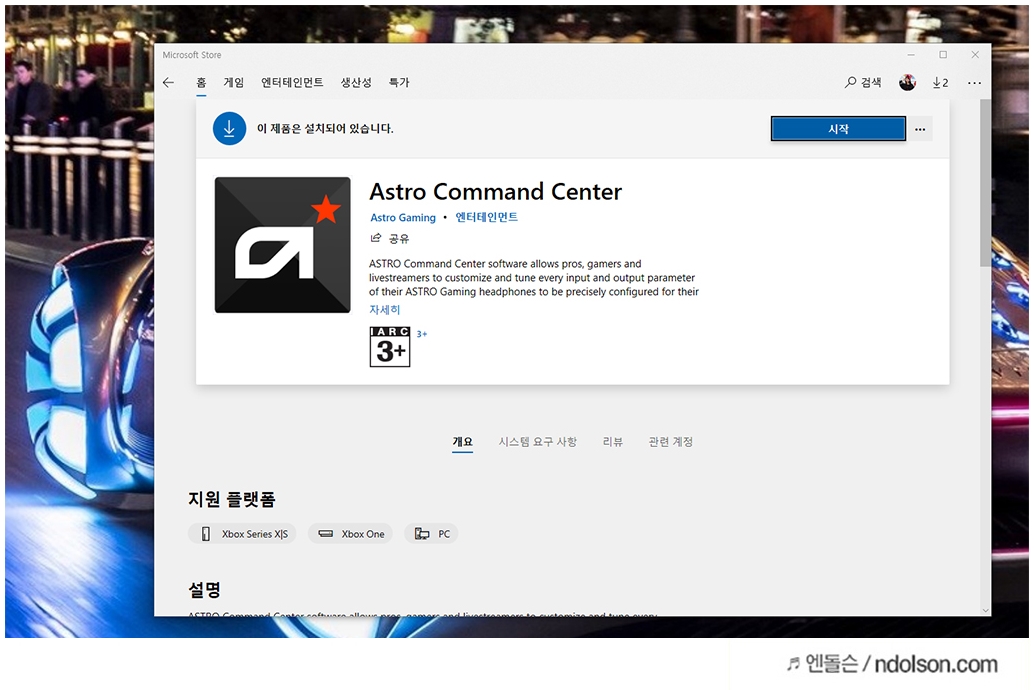Open the Astro Gaming publisher link
This screenshot has height=690, width=1034.
tap(403, 218)
